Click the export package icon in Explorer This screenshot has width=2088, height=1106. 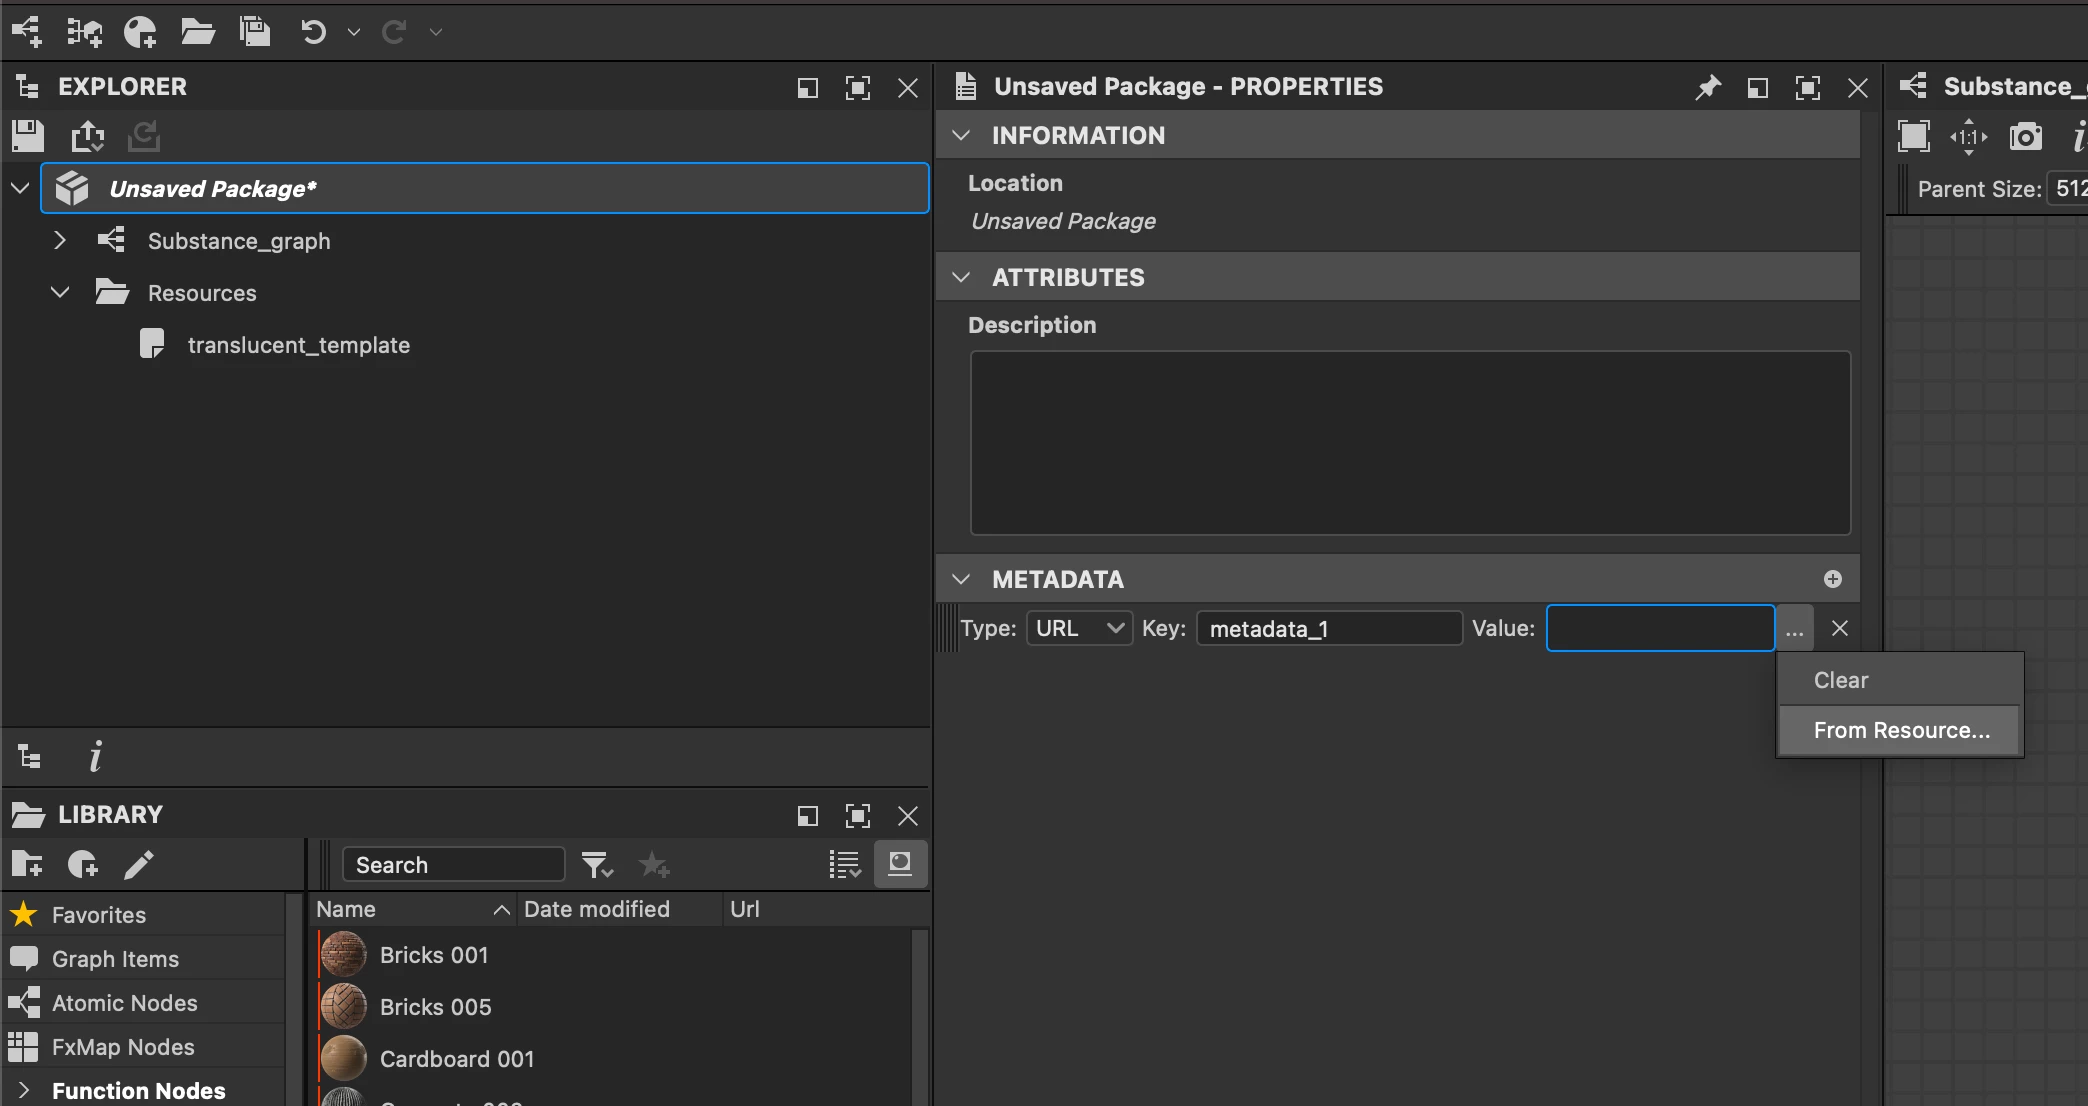[87, 136]
